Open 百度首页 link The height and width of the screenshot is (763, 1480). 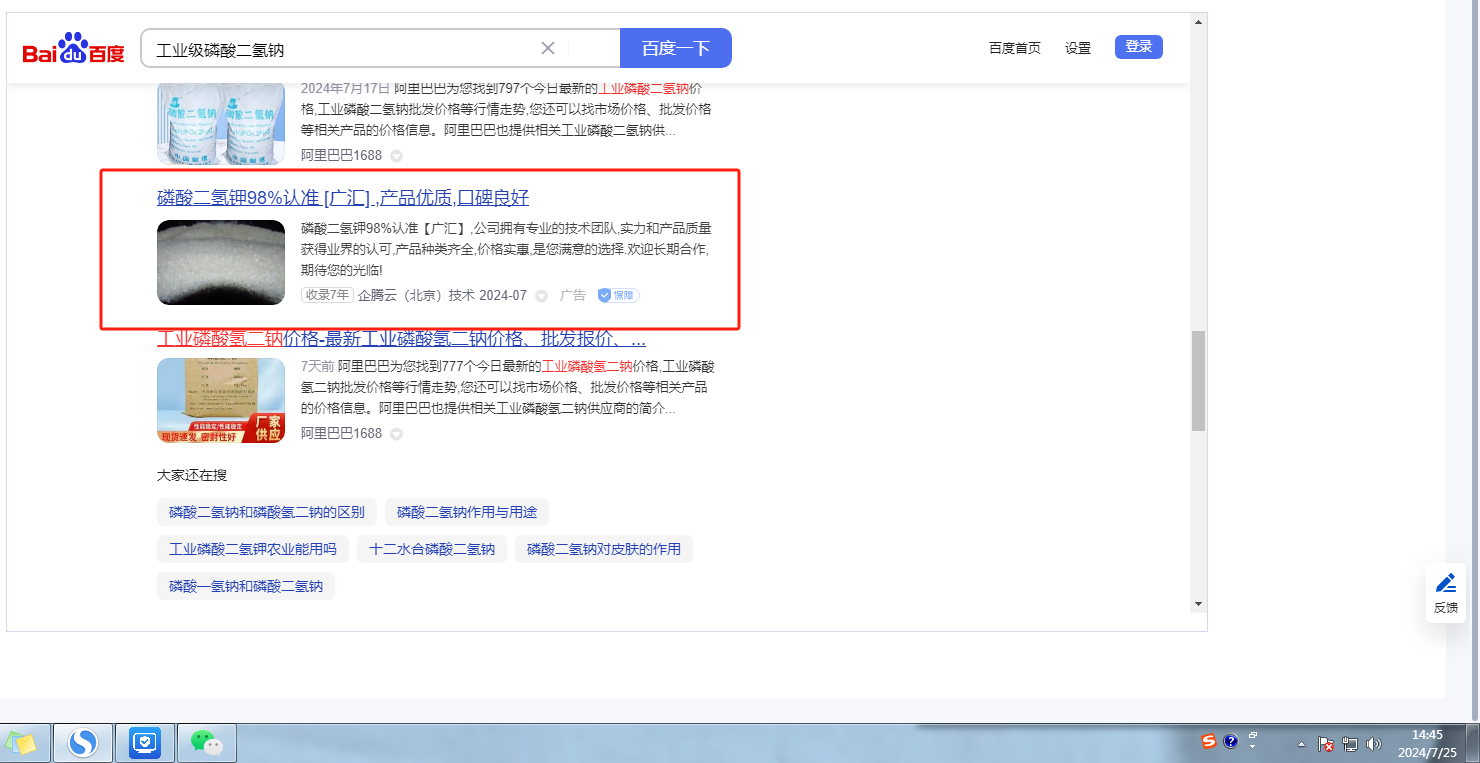point(1015,48)
